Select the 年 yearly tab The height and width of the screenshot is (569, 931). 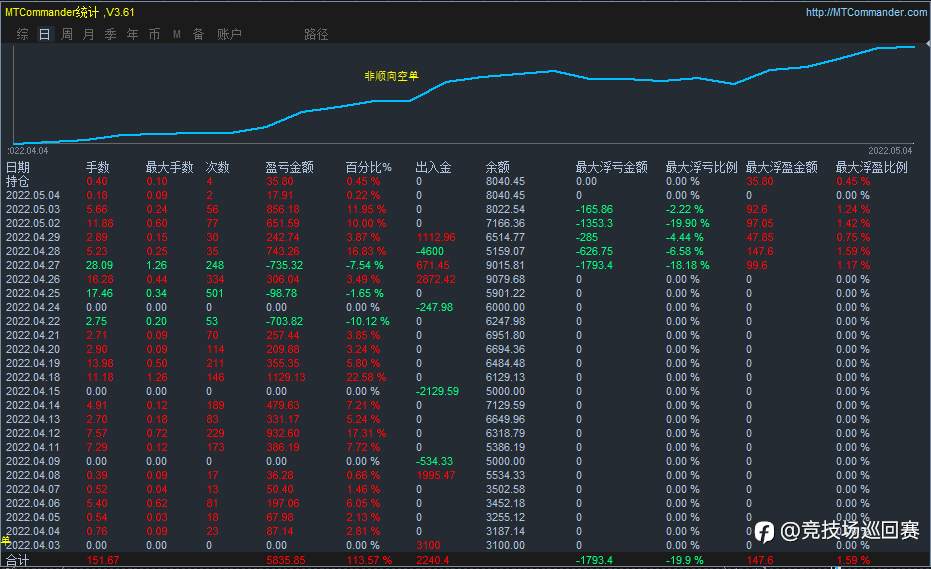pos(132,34)
